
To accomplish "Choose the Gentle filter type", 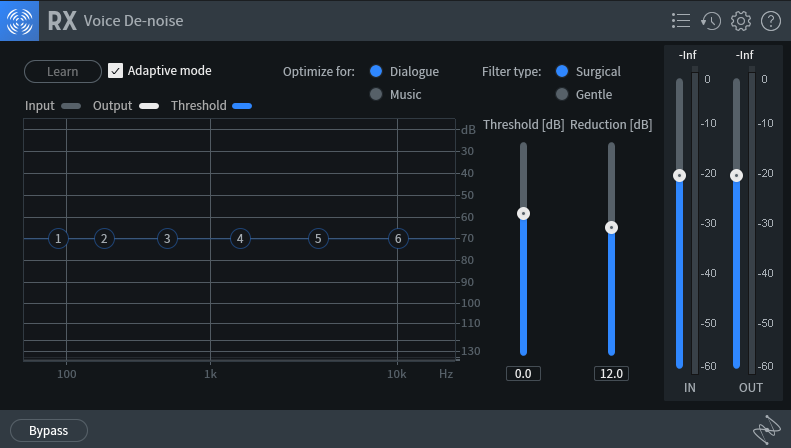I will tap(562, 94).
